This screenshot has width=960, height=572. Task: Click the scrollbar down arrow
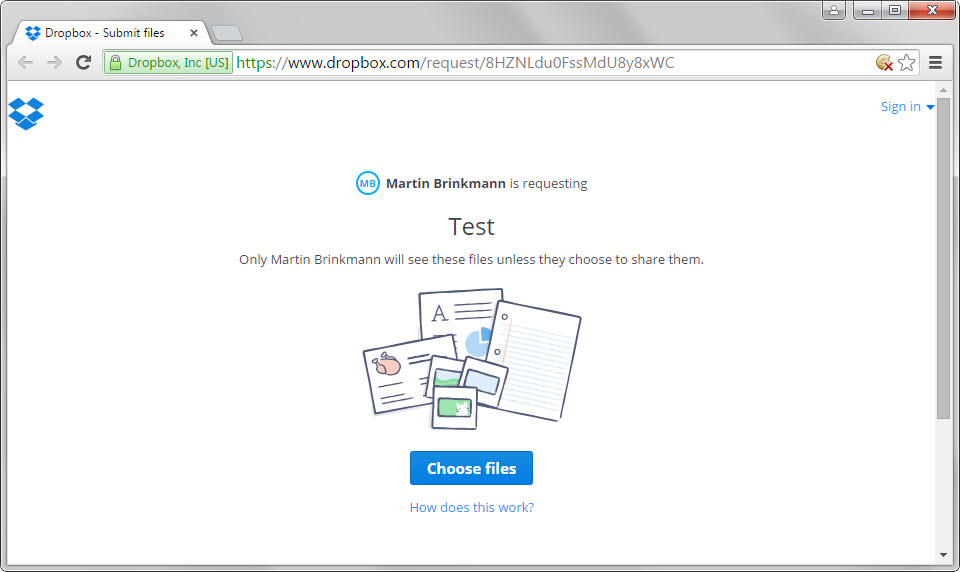point(943,555)
